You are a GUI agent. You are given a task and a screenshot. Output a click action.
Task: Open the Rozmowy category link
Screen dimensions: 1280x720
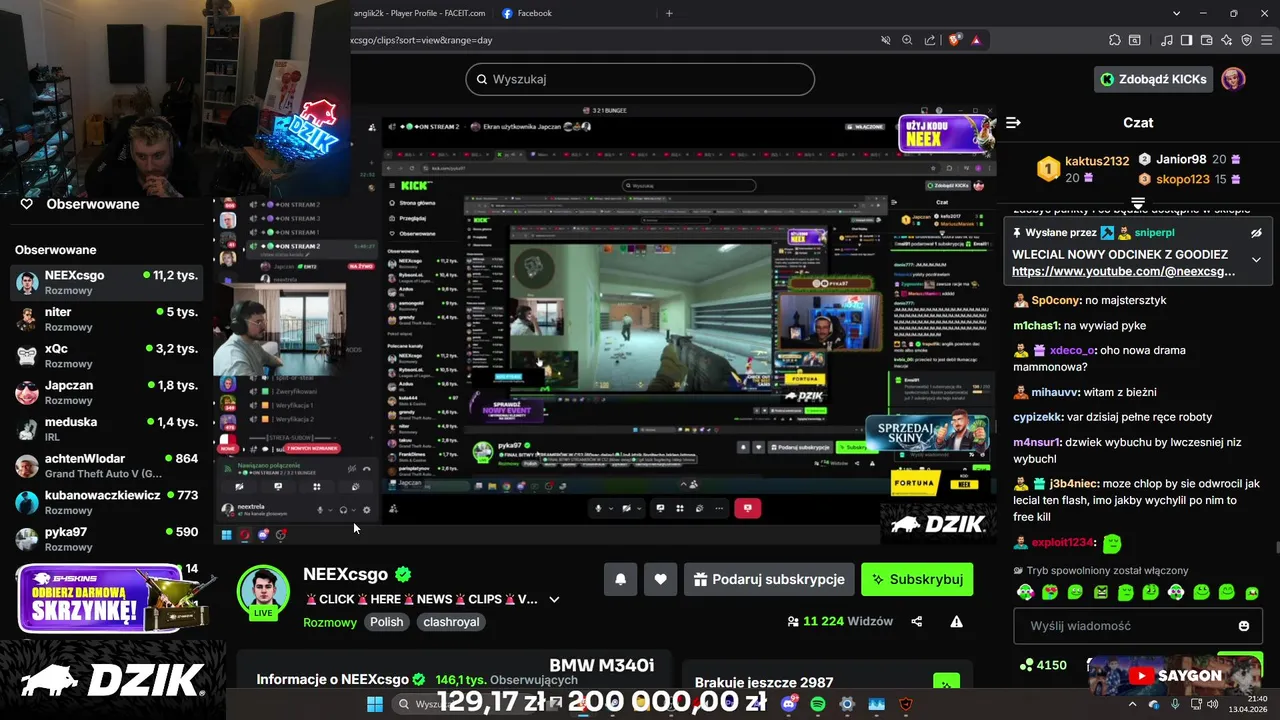pyautogui.click(x=330, y=622)
